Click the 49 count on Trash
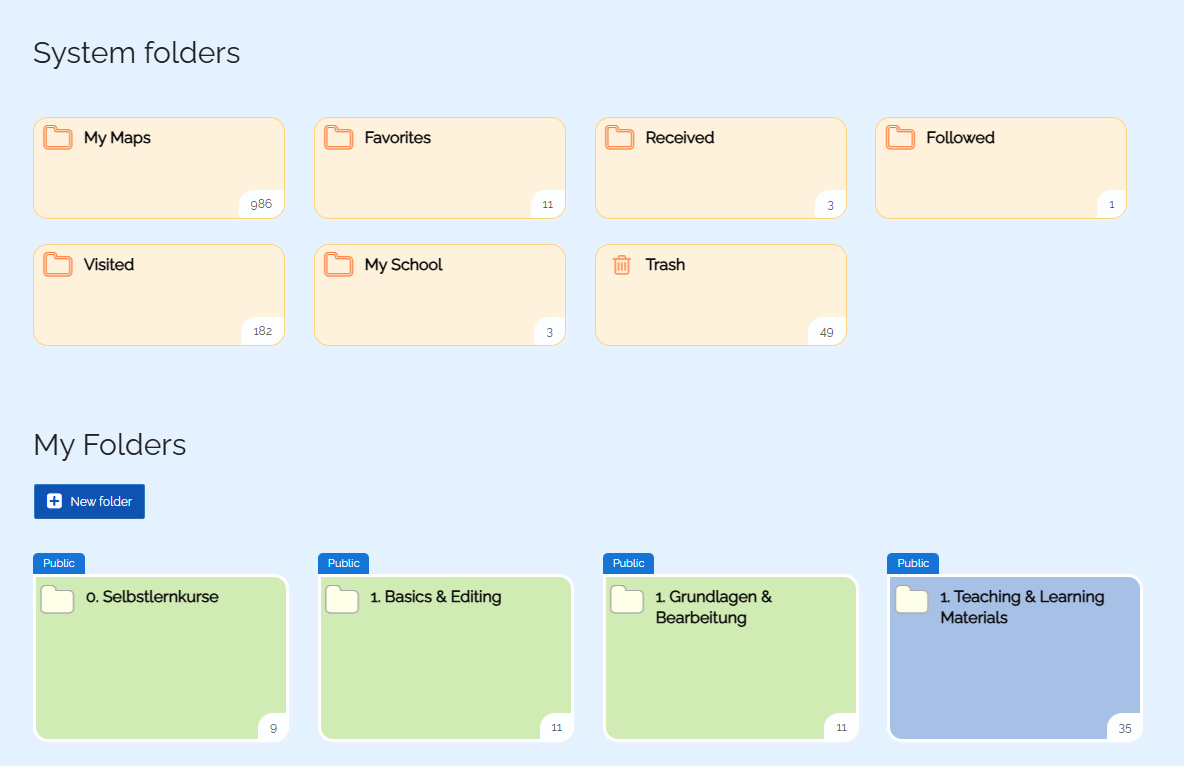Viewport: 1184px width, 766px height. pyautogui.click(x=827, y=332)
